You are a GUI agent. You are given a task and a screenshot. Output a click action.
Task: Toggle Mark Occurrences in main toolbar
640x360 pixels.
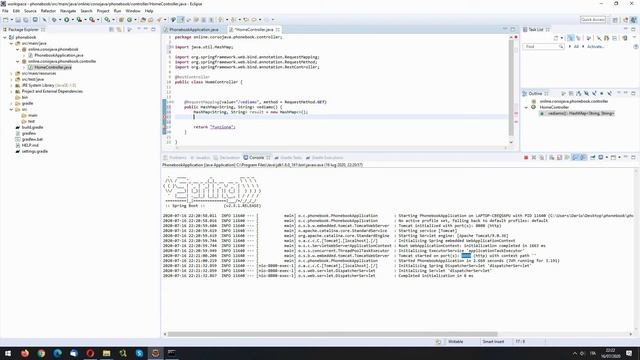coord(182,20)
